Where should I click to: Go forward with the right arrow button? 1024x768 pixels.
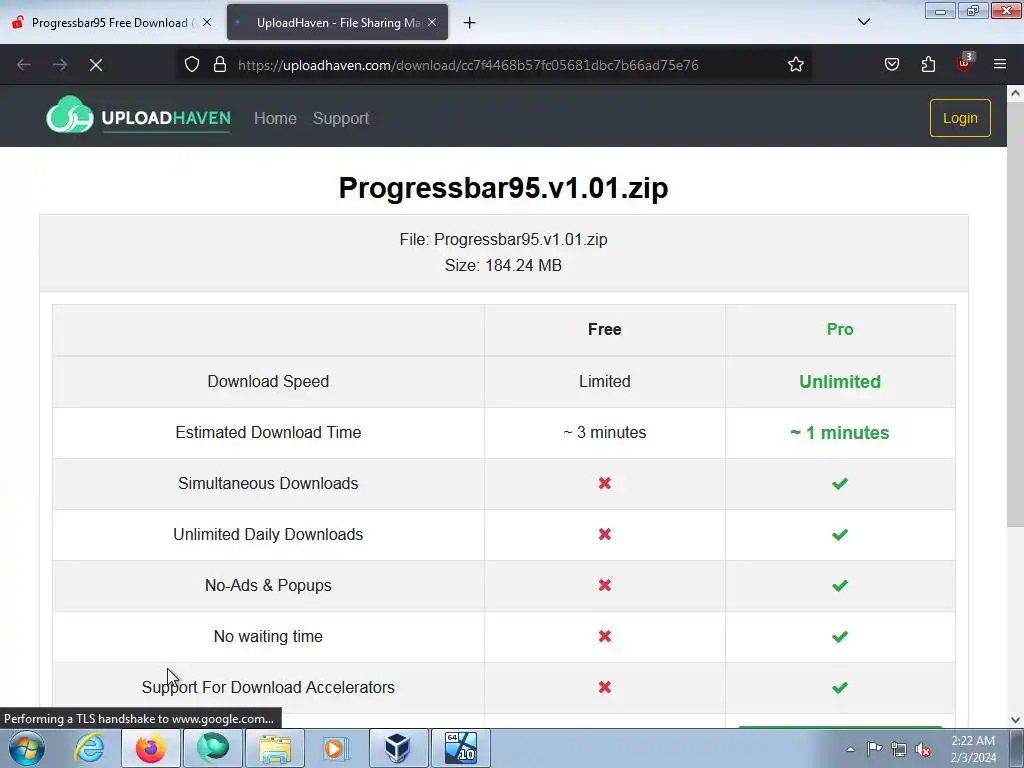tap(60, 65)
